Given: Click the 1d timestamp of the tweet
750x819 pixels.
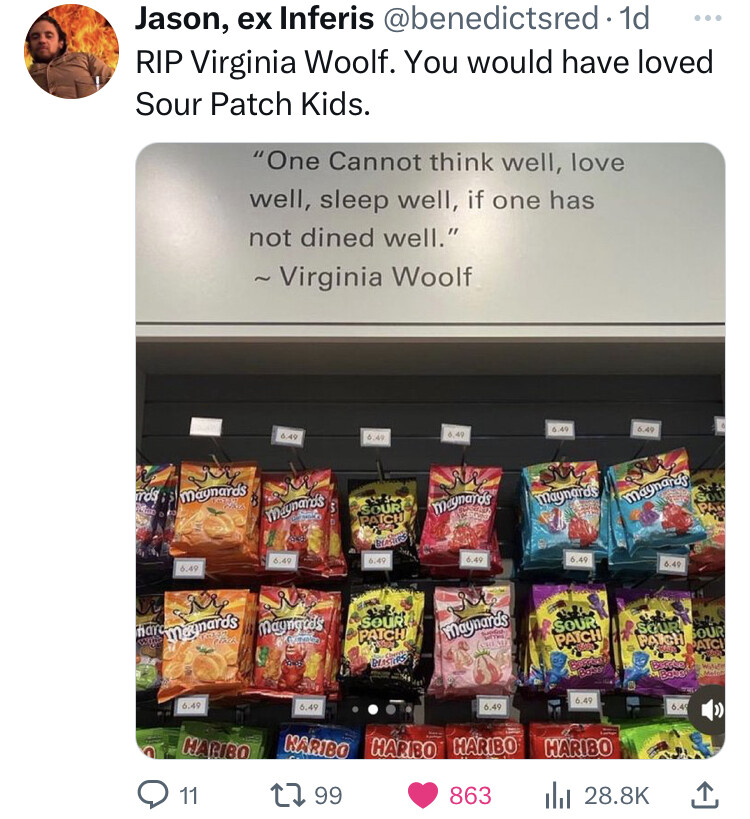Looking at the screenshot, I should pos(634,19).
